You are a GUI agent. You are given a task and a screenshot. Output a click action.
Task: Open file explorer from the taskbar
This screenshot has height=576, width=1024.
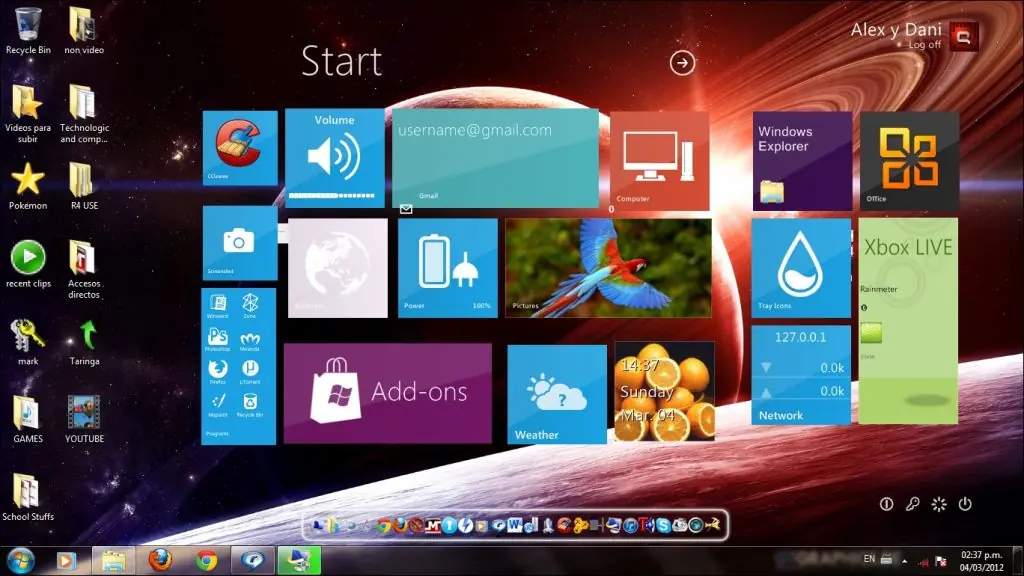pyautogui.click(x=113, y=560)
